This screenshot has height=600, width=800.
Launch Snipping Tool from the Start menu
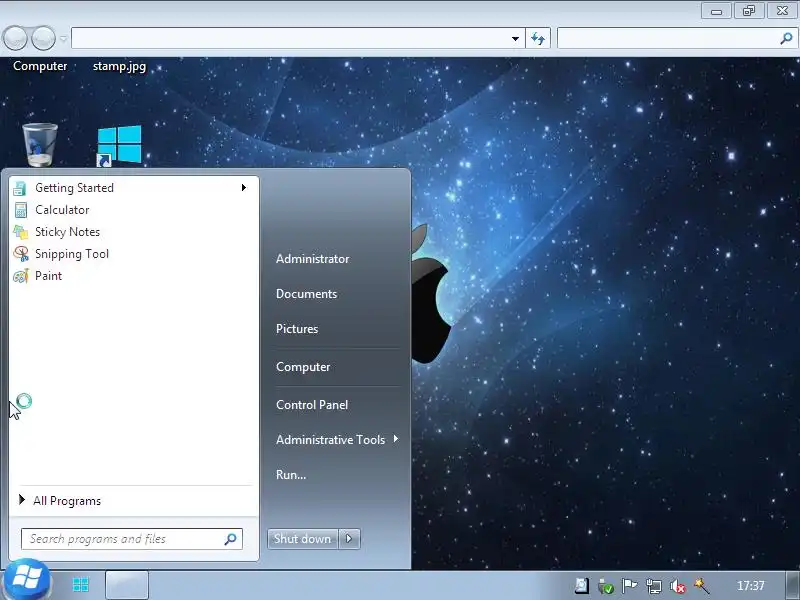(134, 254)
